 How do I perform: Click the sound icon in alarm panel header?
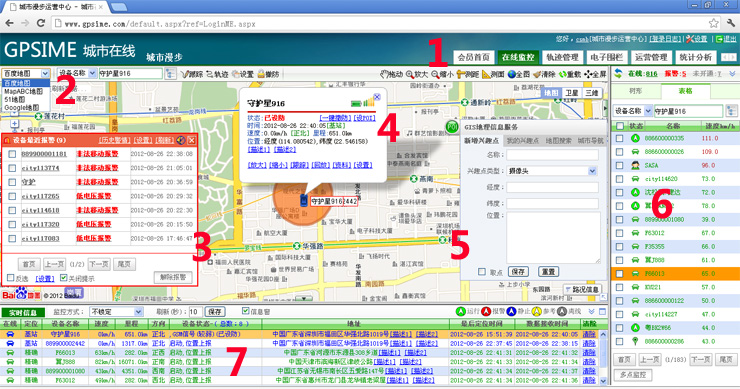pos(180,140)
